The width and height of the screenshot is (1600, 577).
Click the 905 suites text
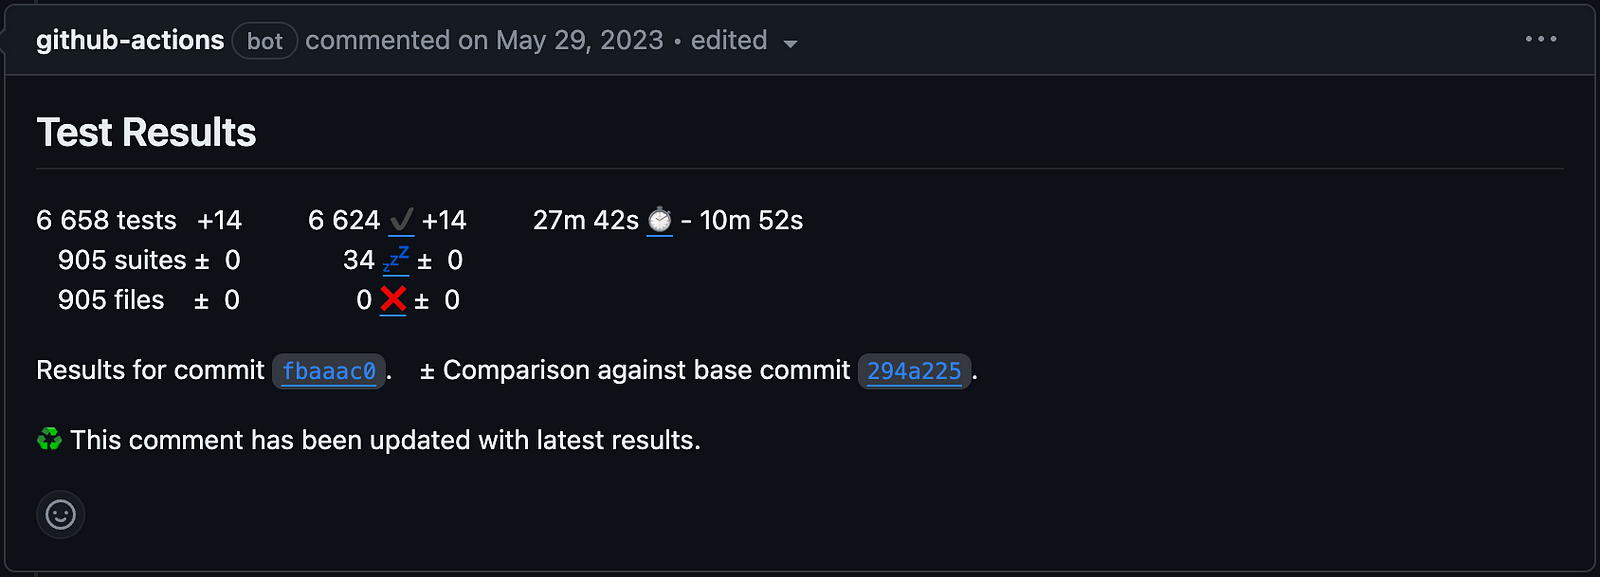[x=122, y=260]
